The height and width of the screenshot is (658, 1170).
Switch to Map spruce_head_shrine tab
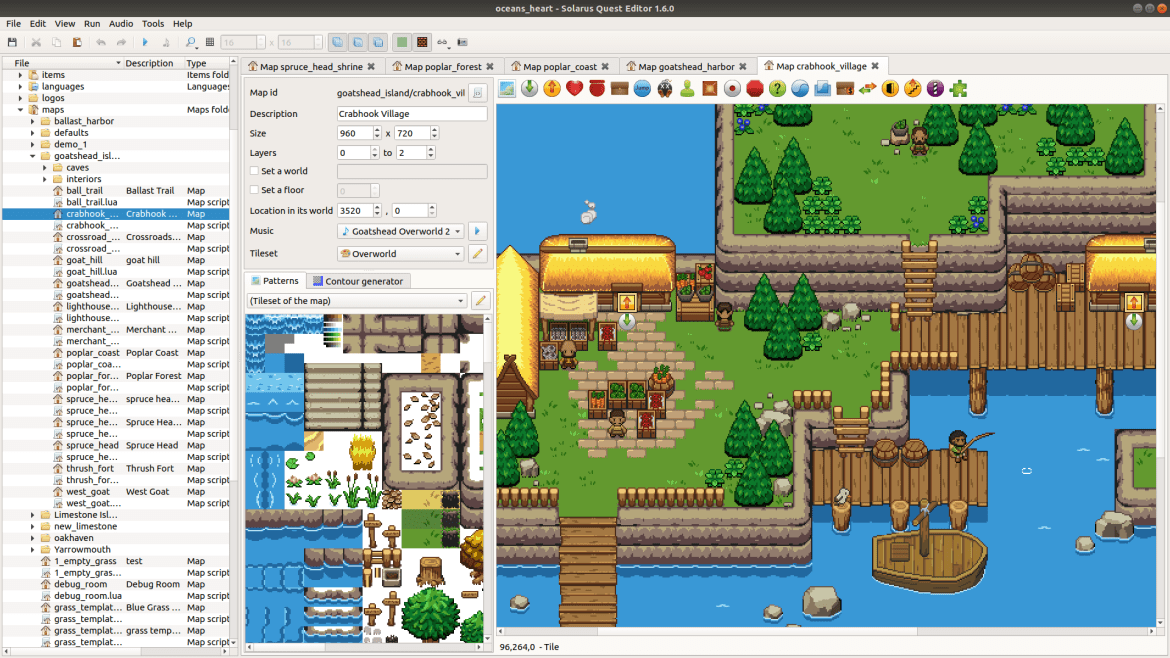click(311, 66)
